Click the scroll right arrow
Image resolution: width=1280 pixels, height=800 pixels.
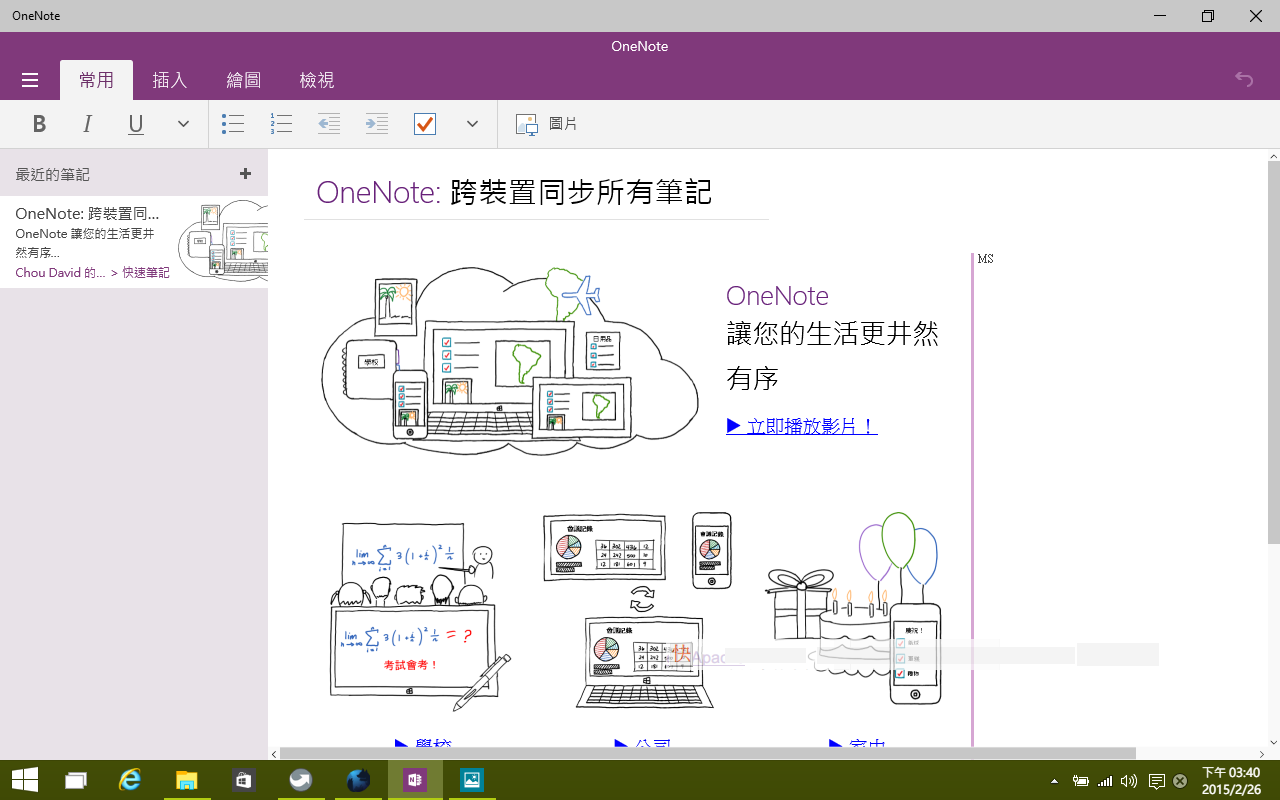coord(1261,754)
